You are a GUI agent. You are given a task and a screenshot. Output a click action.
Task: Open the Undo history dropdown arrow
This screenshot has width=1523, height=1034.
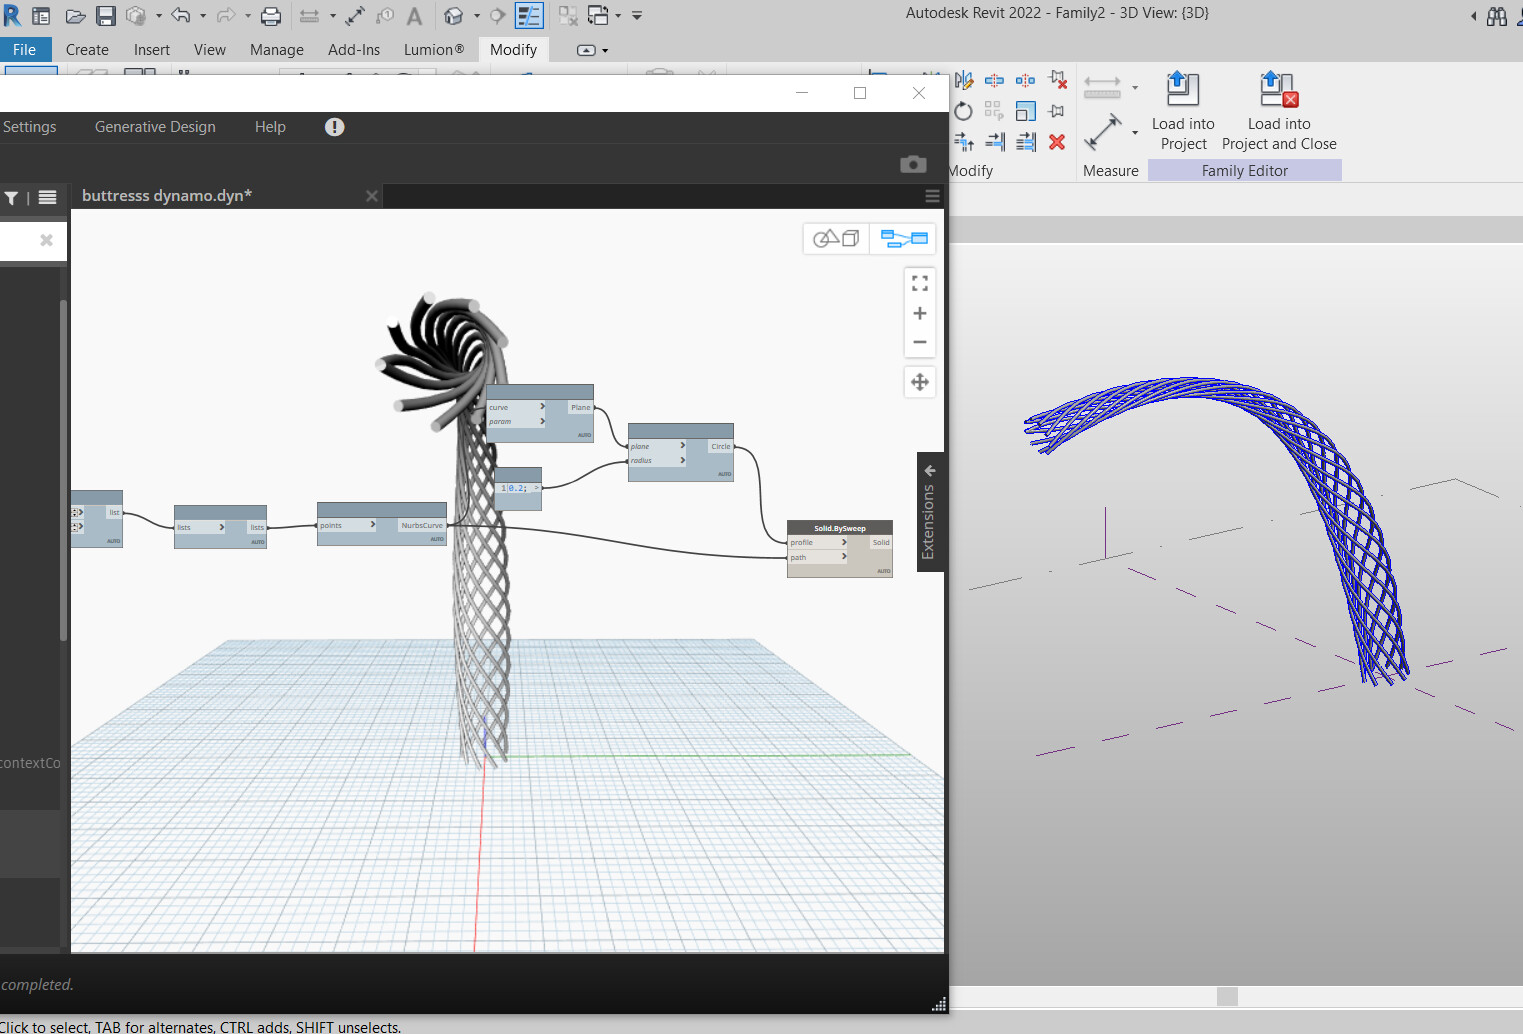click(x=203, y=16)
